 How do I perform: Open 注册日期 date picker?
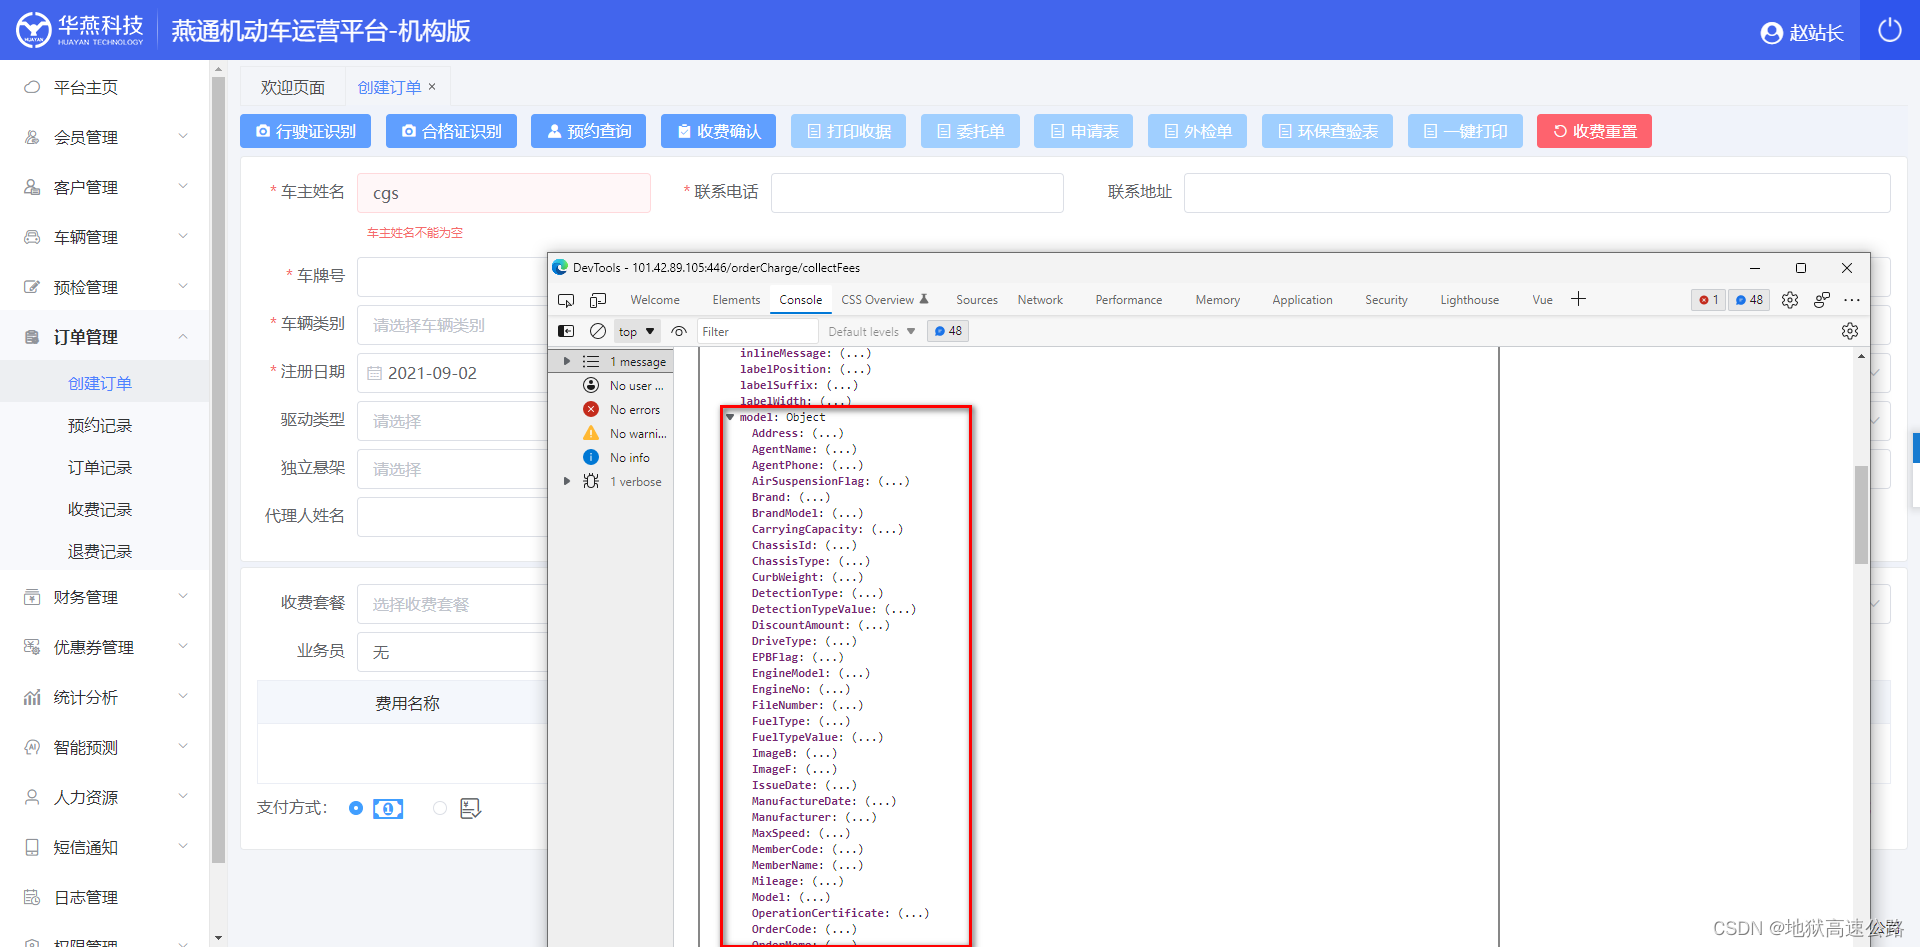point(452,373)
